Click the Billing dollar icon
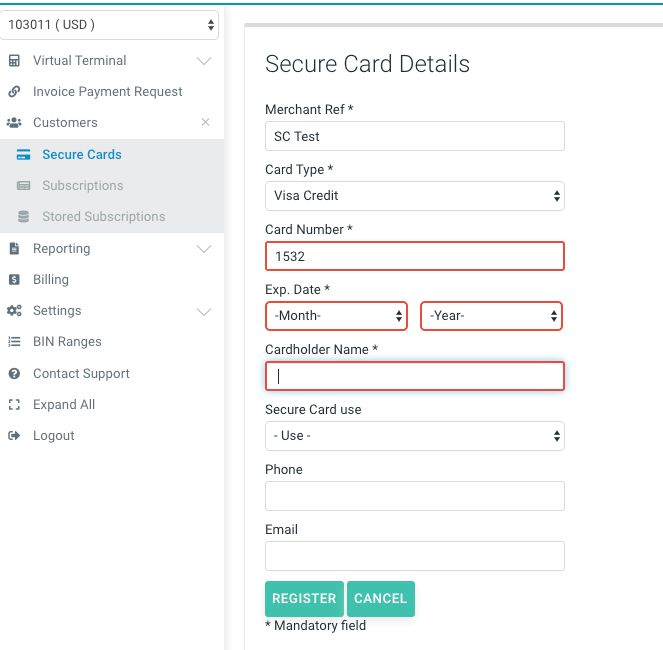Image resolution: width=663 pixels, height=650 pixels. click(x=14, y=280)
